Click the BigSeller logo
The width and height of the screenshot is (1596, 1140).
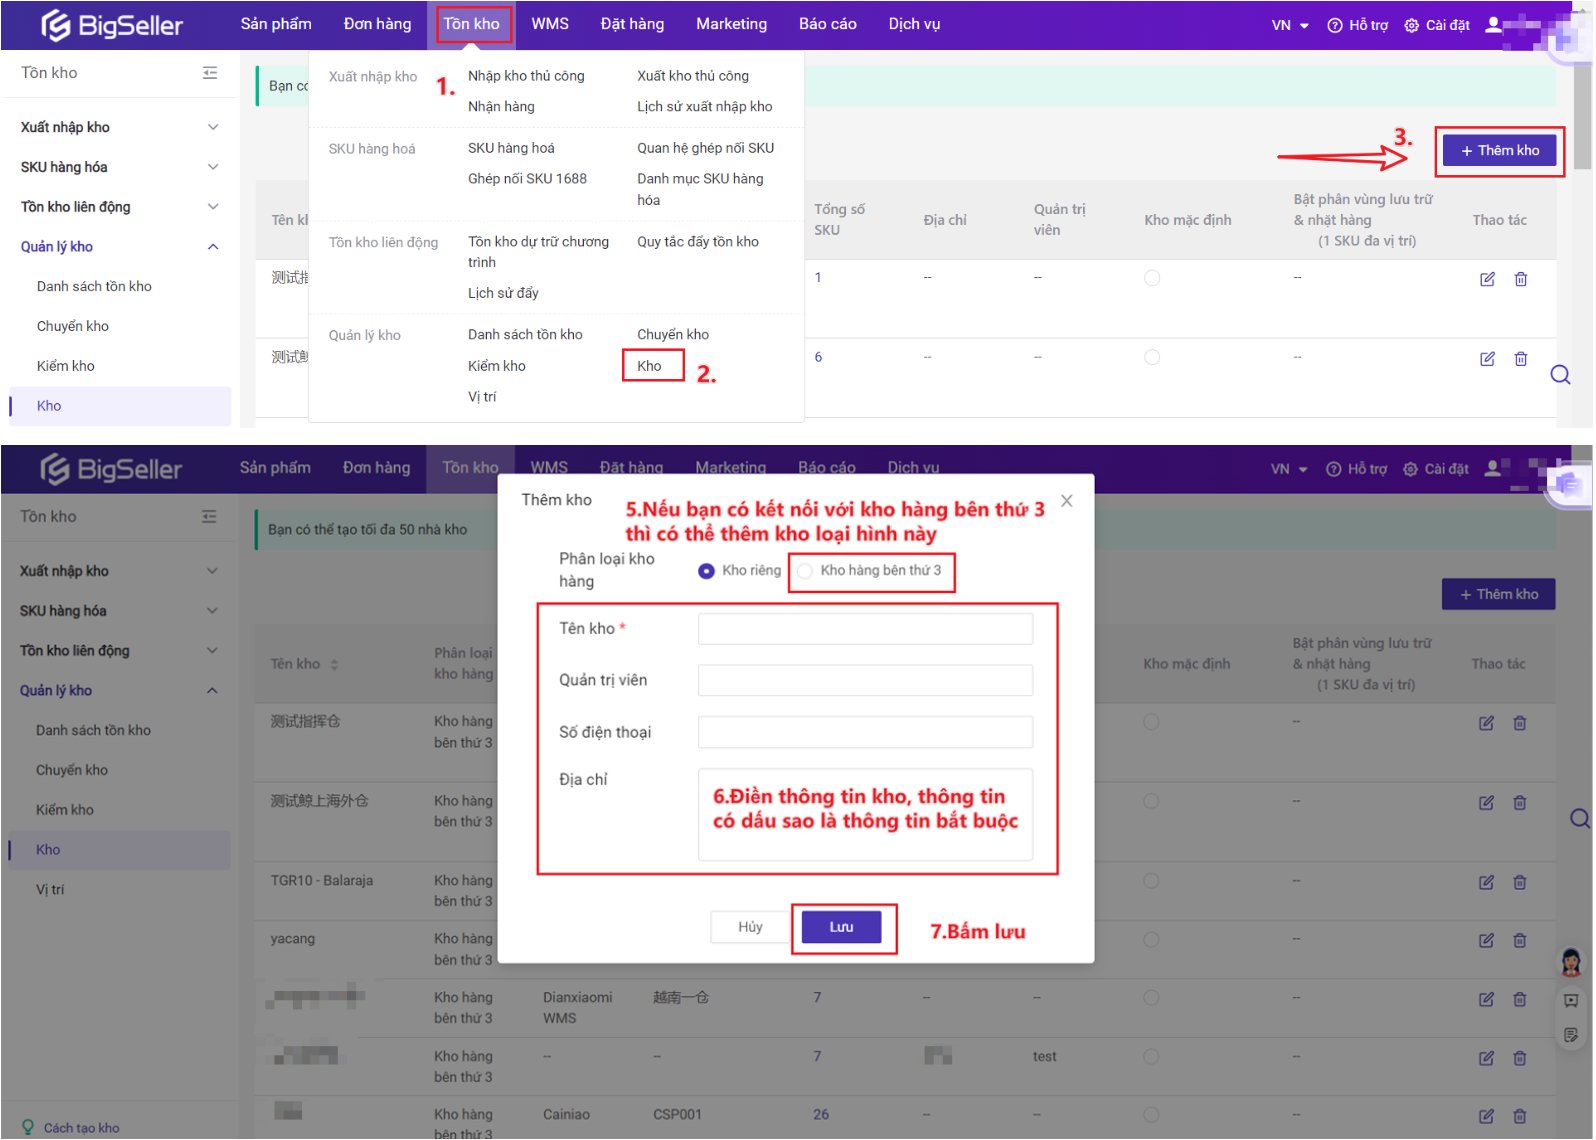tap(111, 25)
